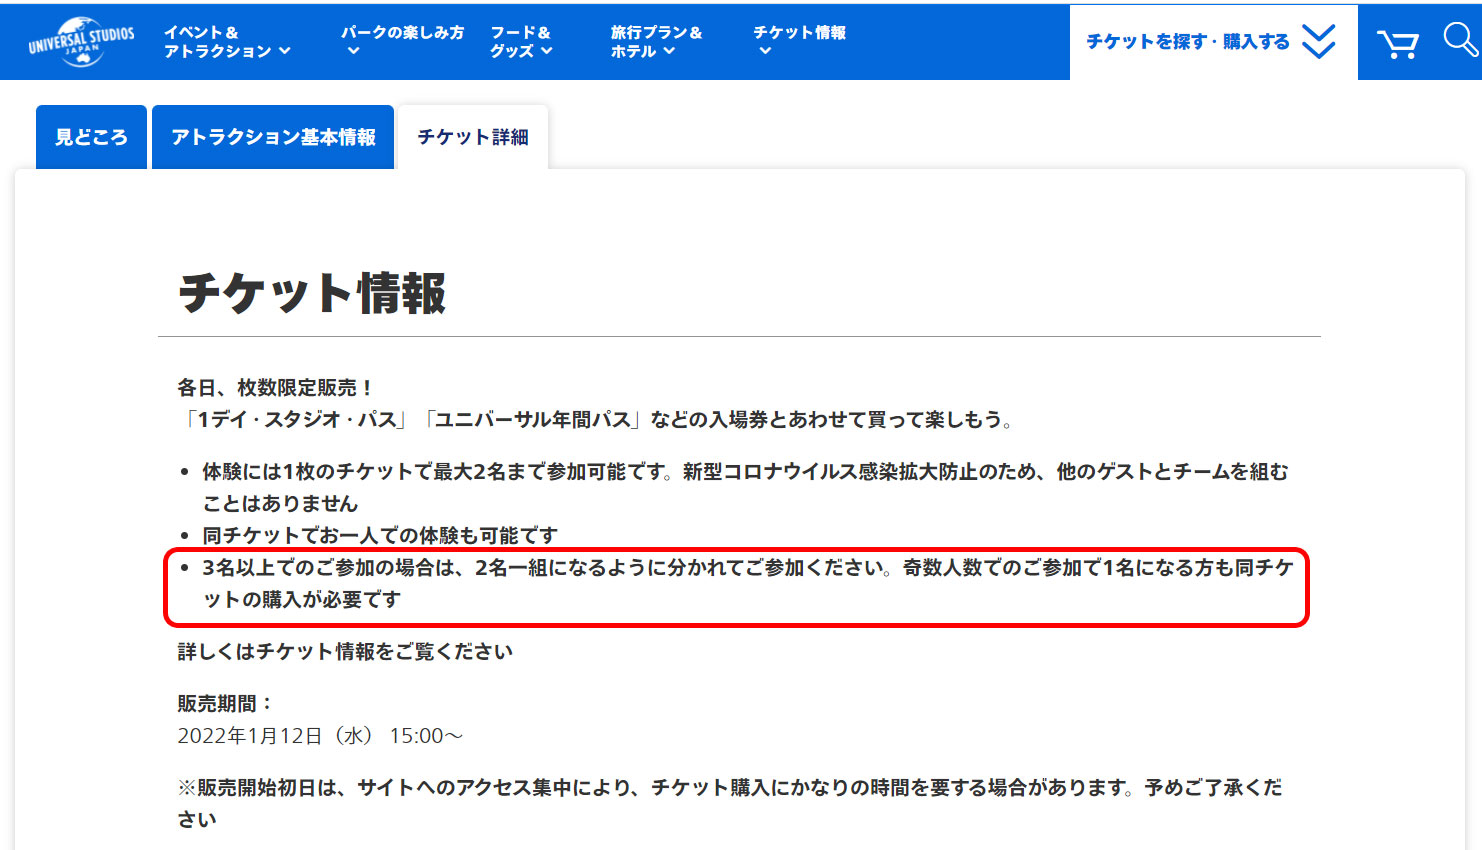This screenshot has height=850, width=1482.
Task: Open the イベント＆アトラクション menu
Action: tap(217, 41)
